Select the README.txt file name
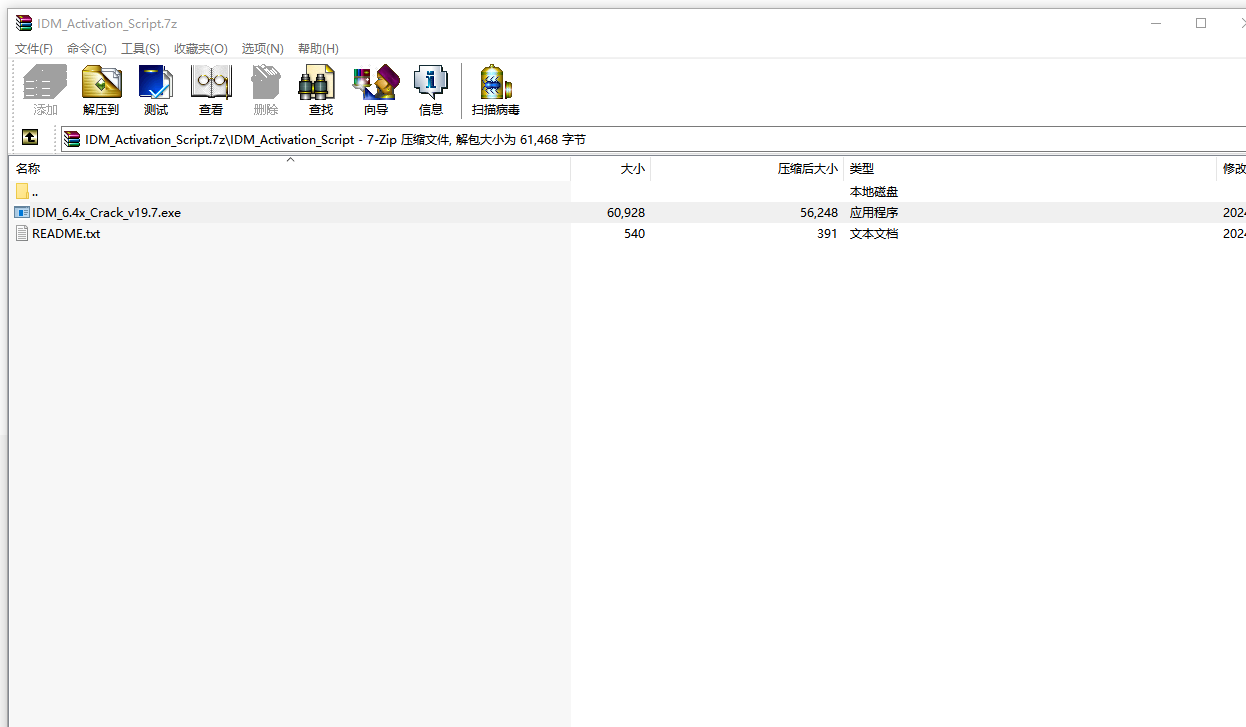 tap(66, 234)
